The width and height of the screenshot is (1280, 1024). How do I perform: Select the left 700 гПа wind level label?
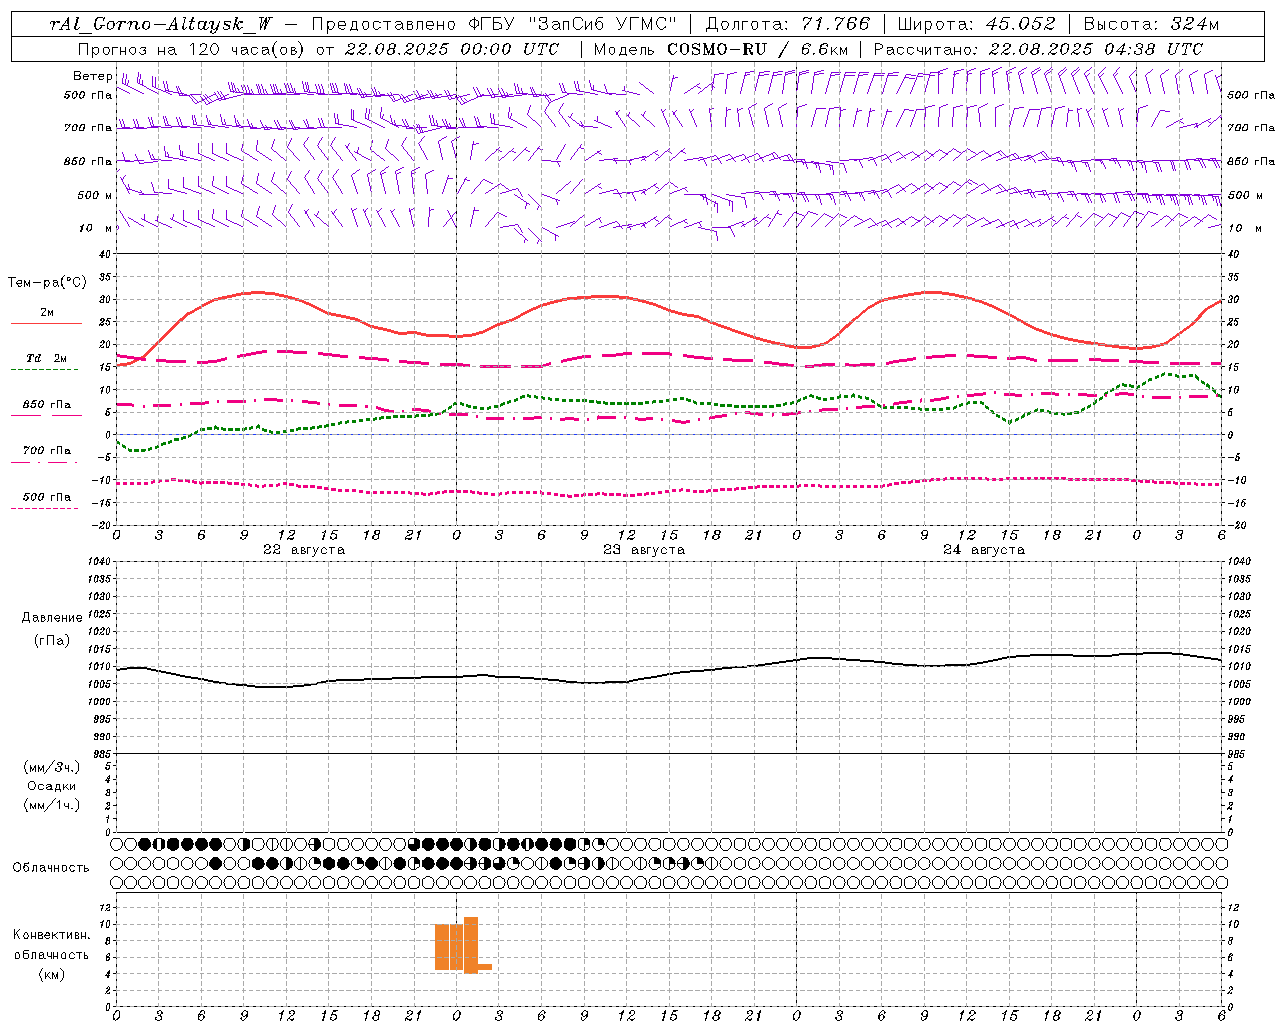point(88,128)
